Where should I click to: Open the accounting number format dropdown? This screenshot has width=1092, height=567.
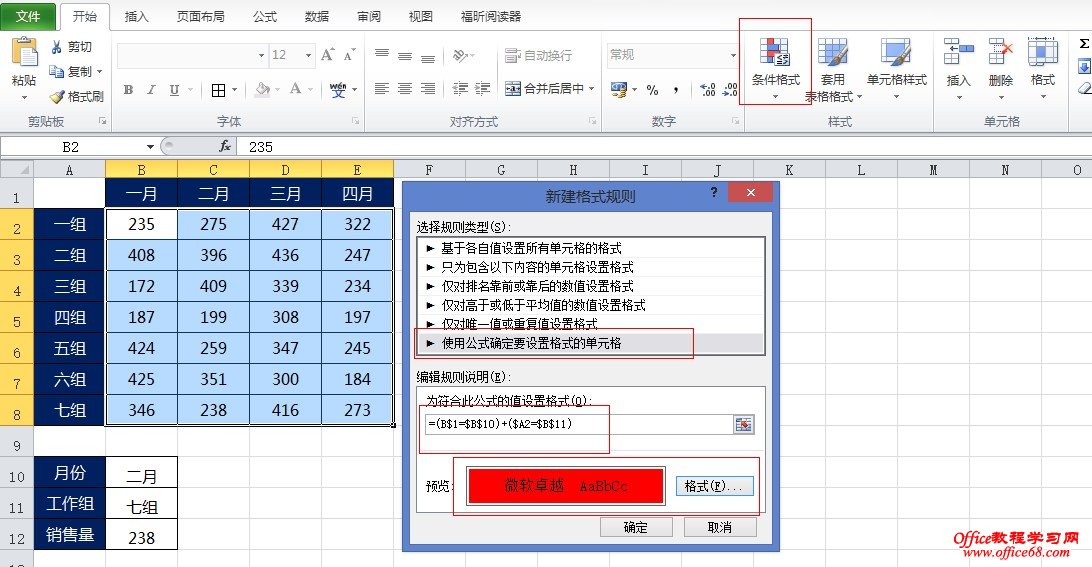[634, 90]
